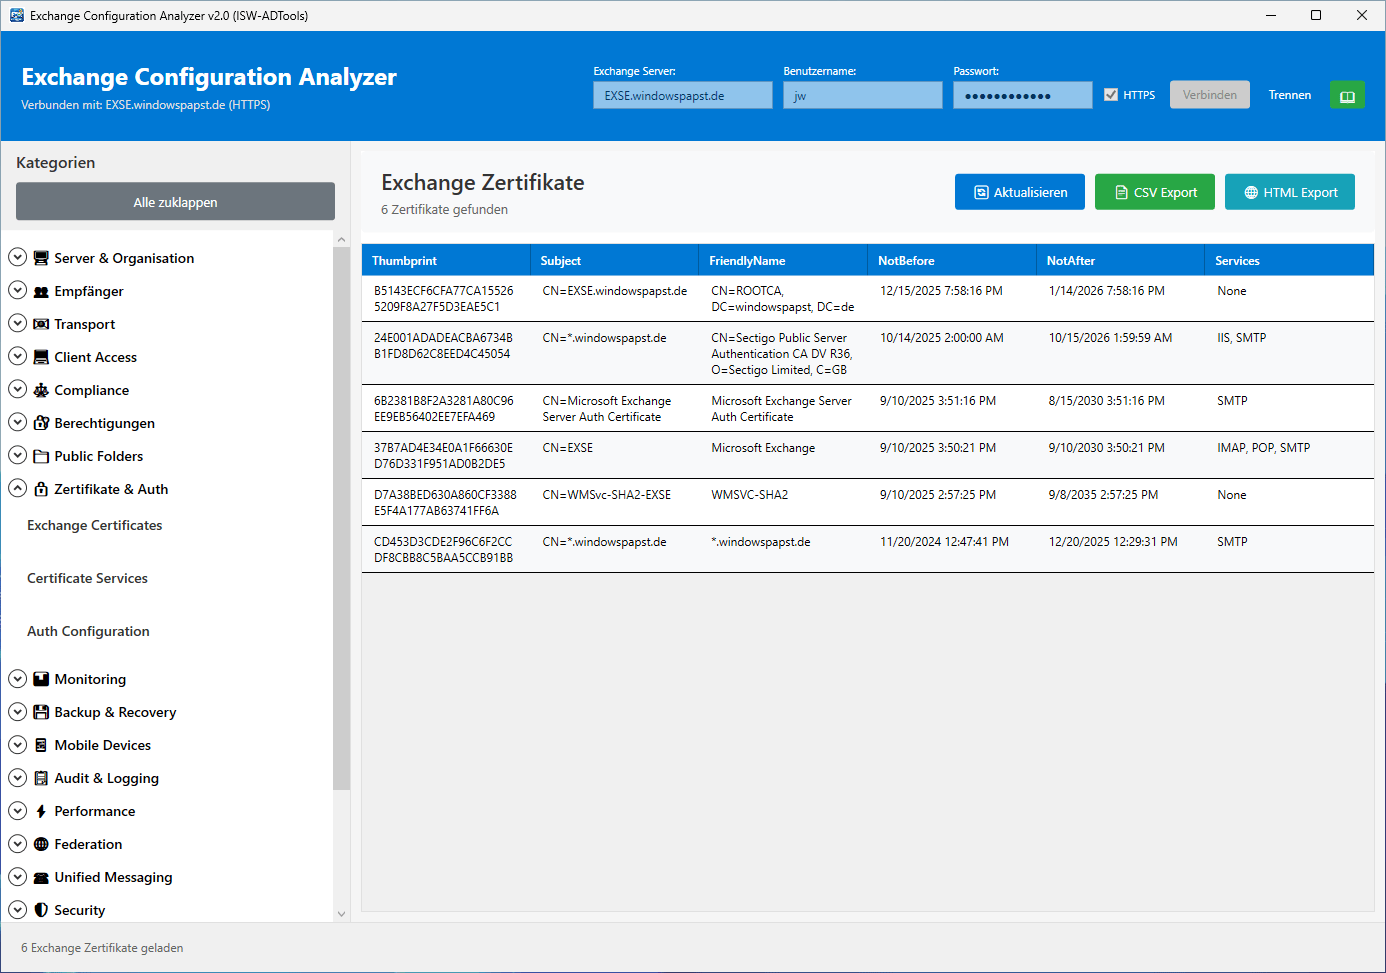Uncheck the HTTPS checkbox

tap(1111, 95)
